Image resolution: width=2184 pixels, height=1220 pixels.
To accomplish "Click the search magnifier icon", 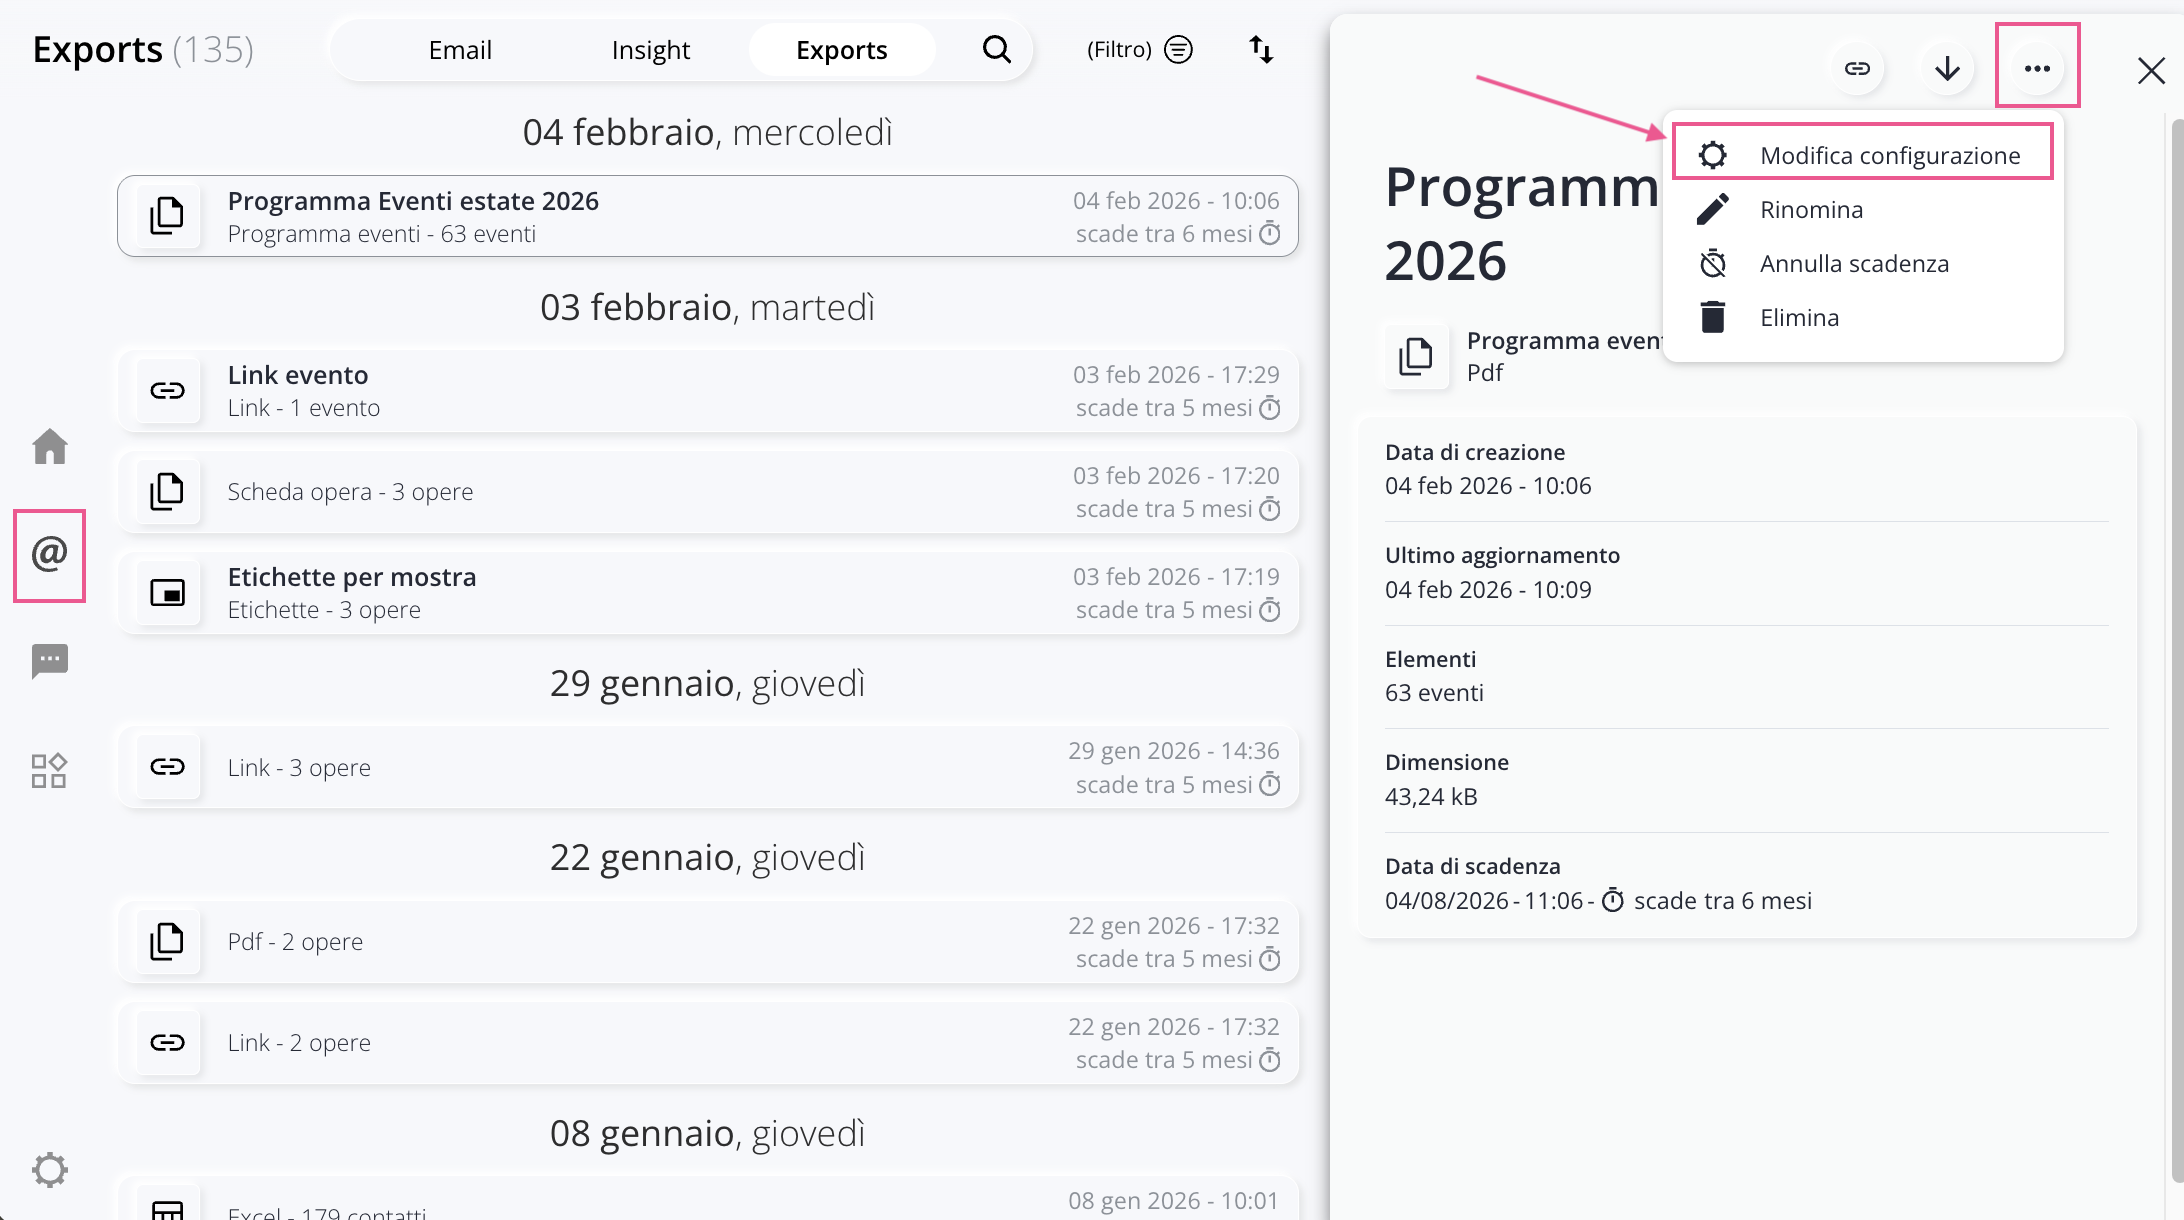I will click(996, 50).
